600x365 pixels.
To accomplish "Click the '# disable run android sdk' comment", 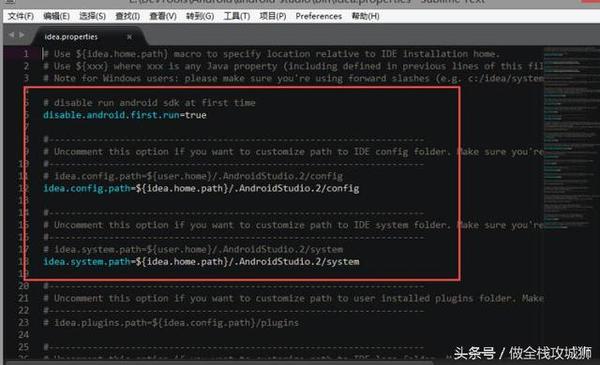I will coord(149,103).
